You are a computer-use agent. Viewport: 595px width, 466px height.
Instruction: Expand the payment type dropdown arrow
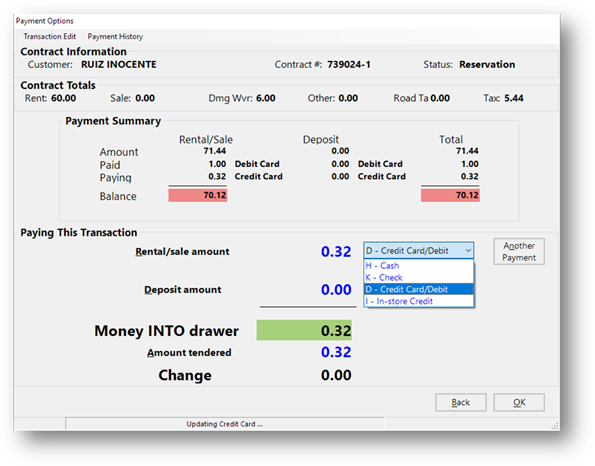click(468, 251)
